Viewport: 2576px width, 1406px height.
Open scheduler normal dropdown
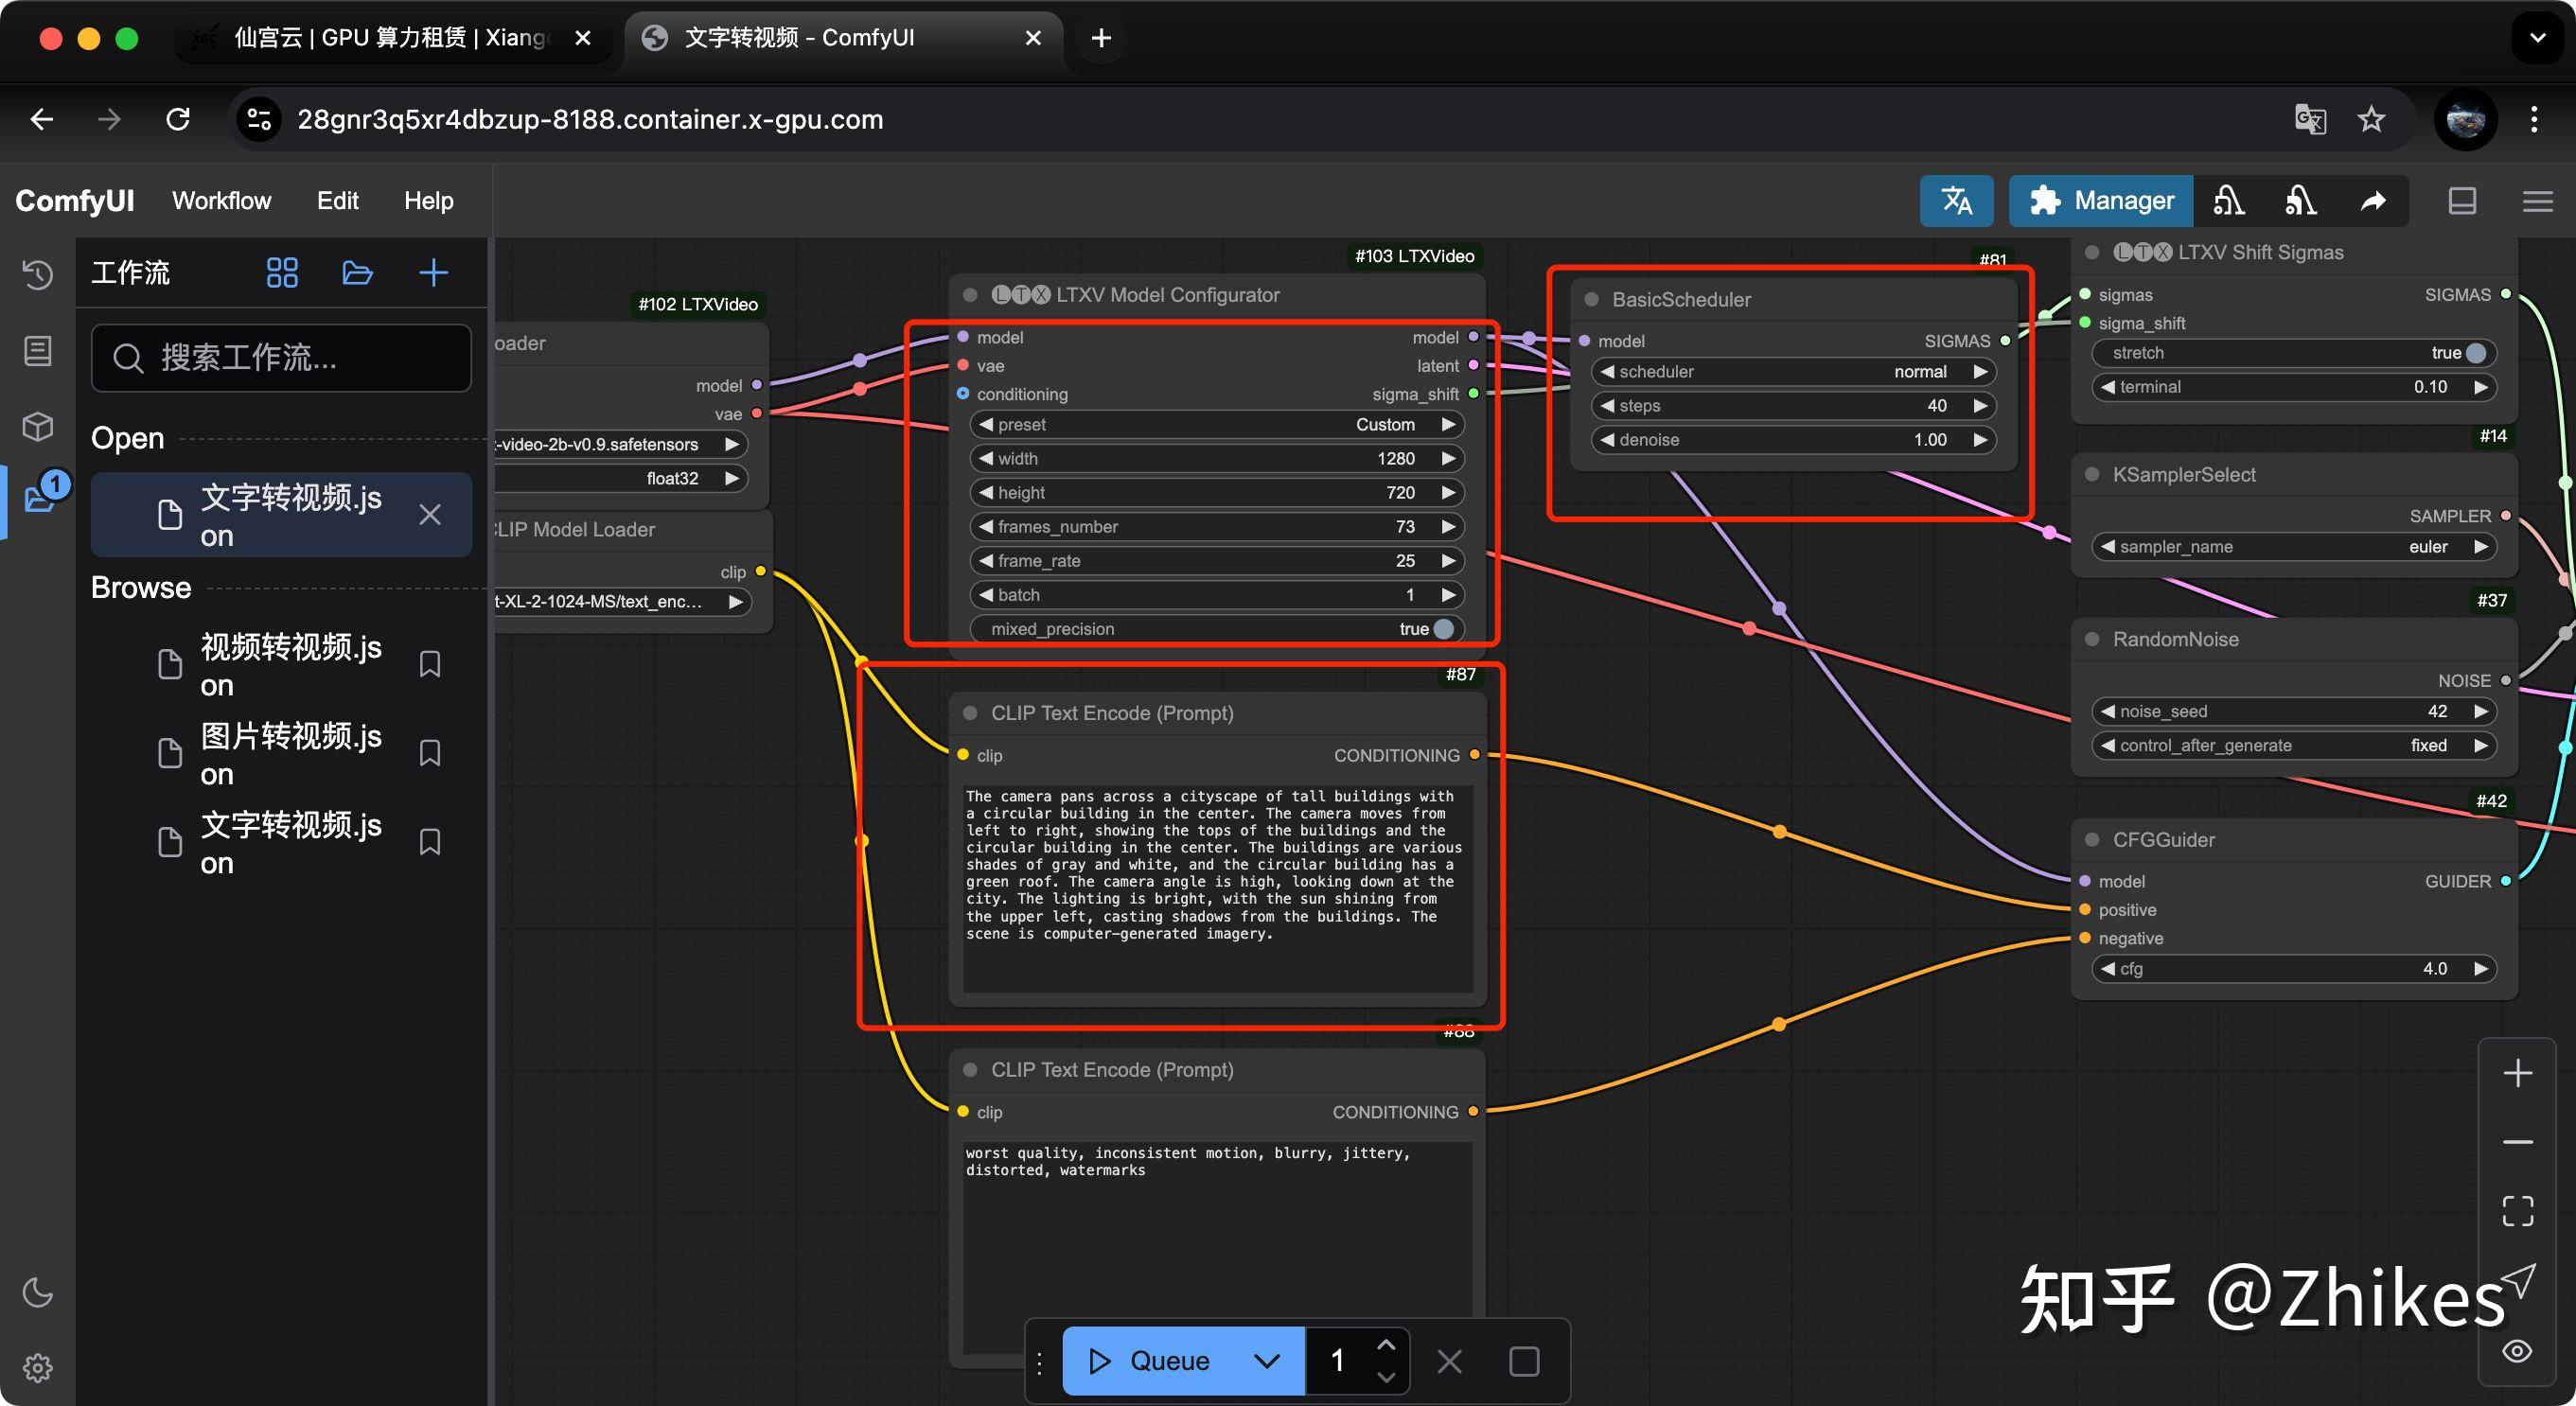1793,372
